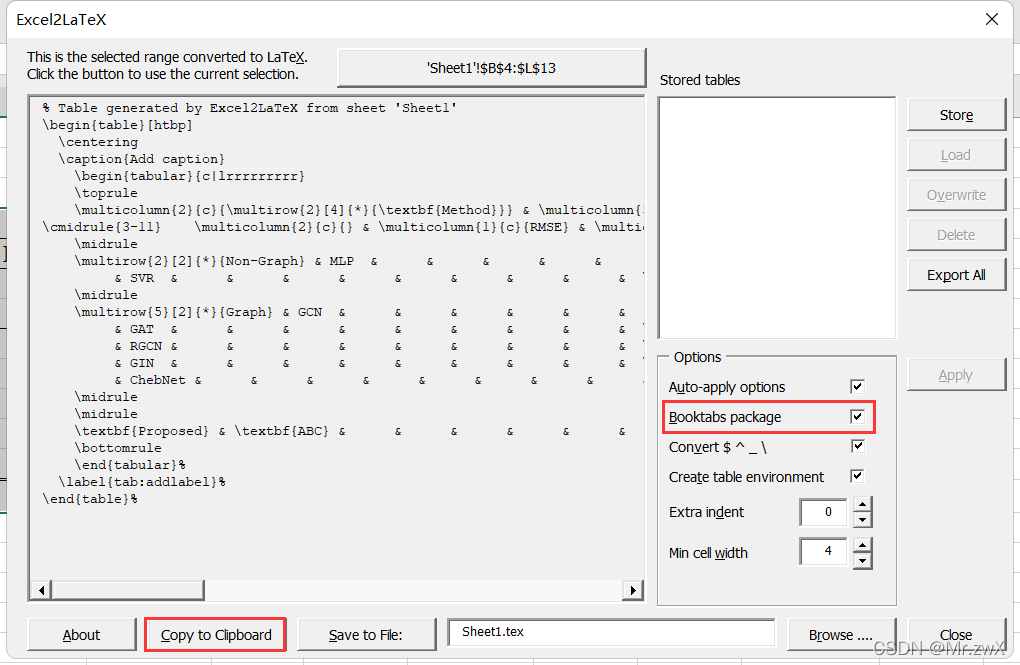This screenshot has width=1020, height=665.
Task: Uncheck Create table environment
Action: 857,476
